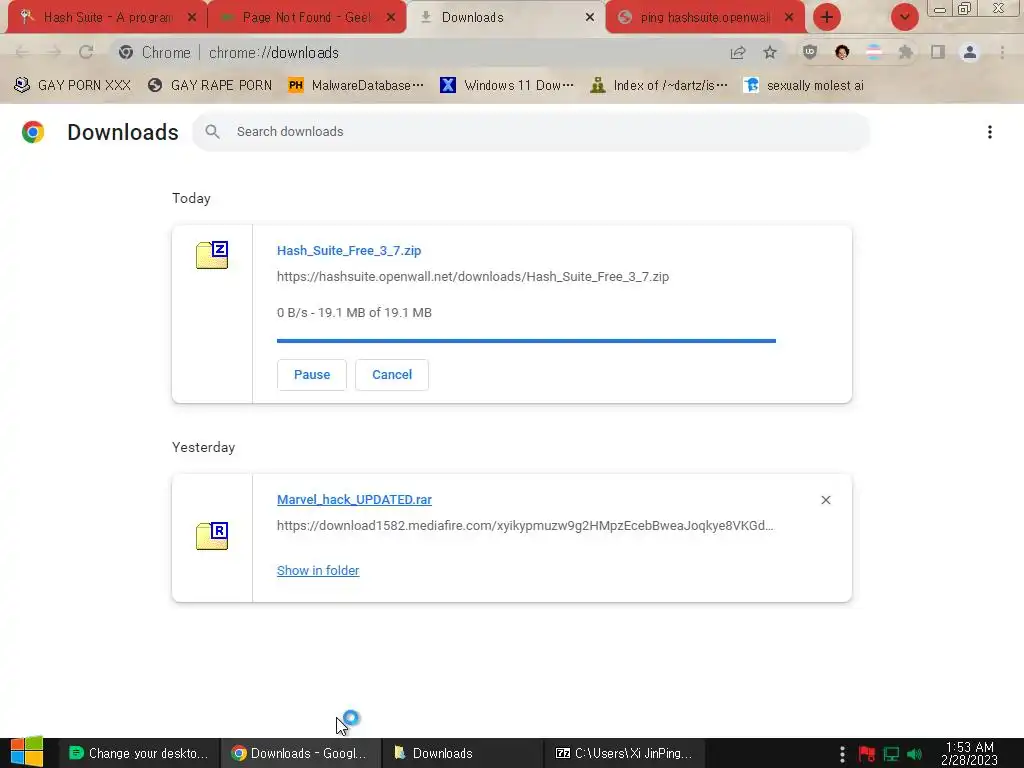Close the Page Not Found tab
Image resolution: width=1024 pixels, height=768 pixels.
coord(391,18)
